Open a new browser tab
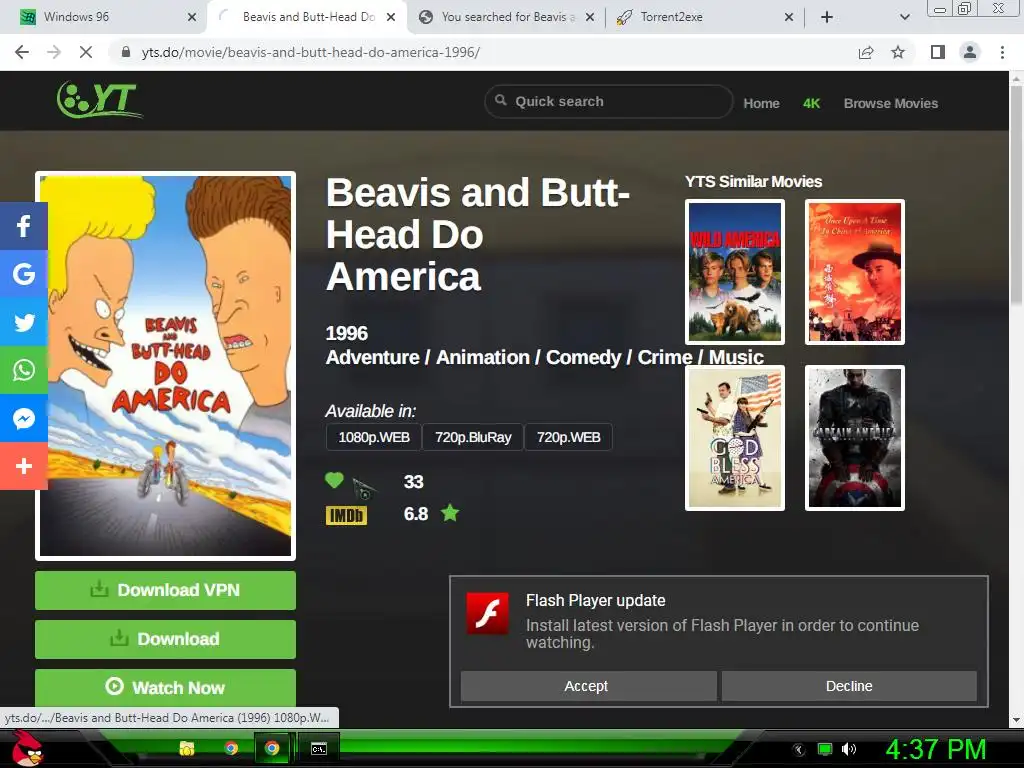This screenshot has width=1024, height=768. click(827, 17)
